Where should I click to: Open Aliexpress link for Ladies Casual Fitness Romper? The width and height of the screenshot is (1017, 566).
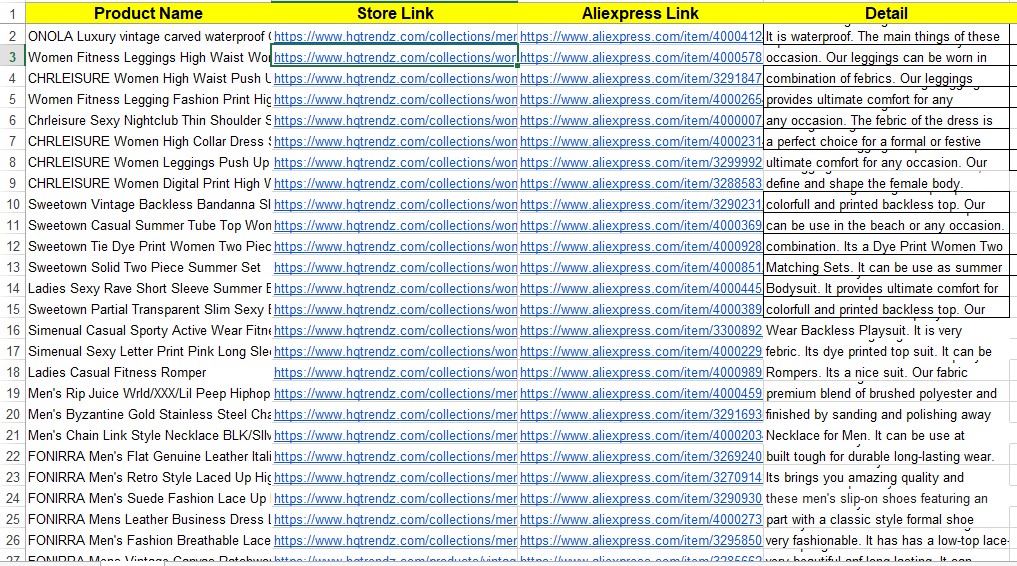click(641, 372)
